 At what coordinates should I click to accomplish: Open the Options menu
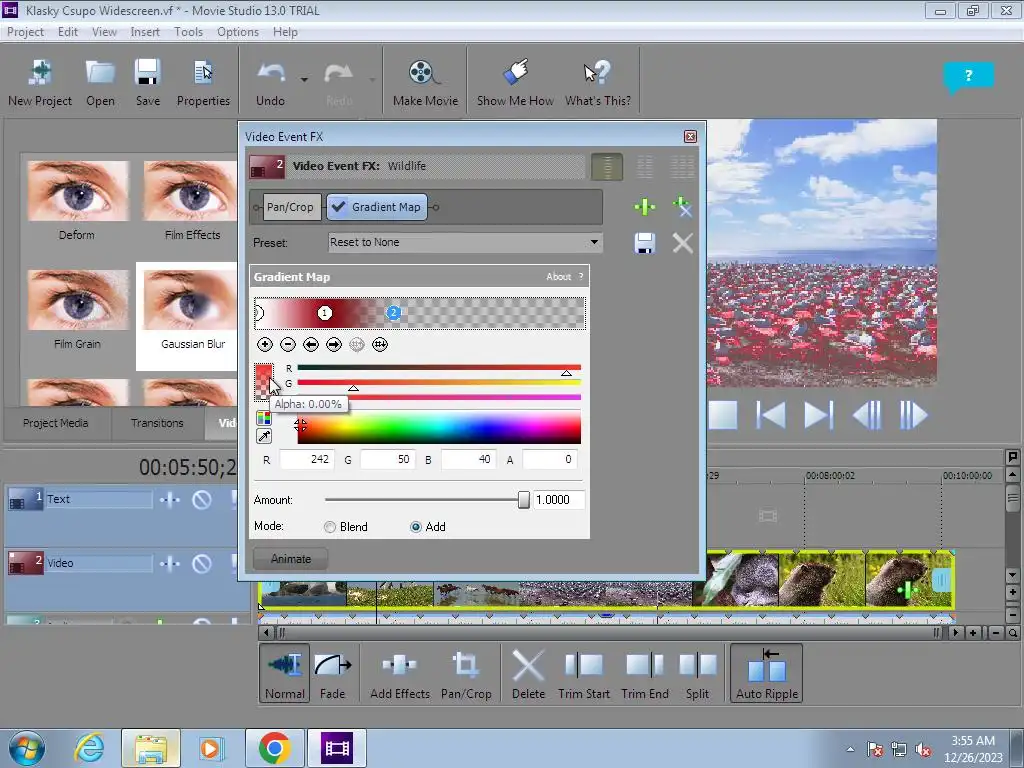coord(238,32)
